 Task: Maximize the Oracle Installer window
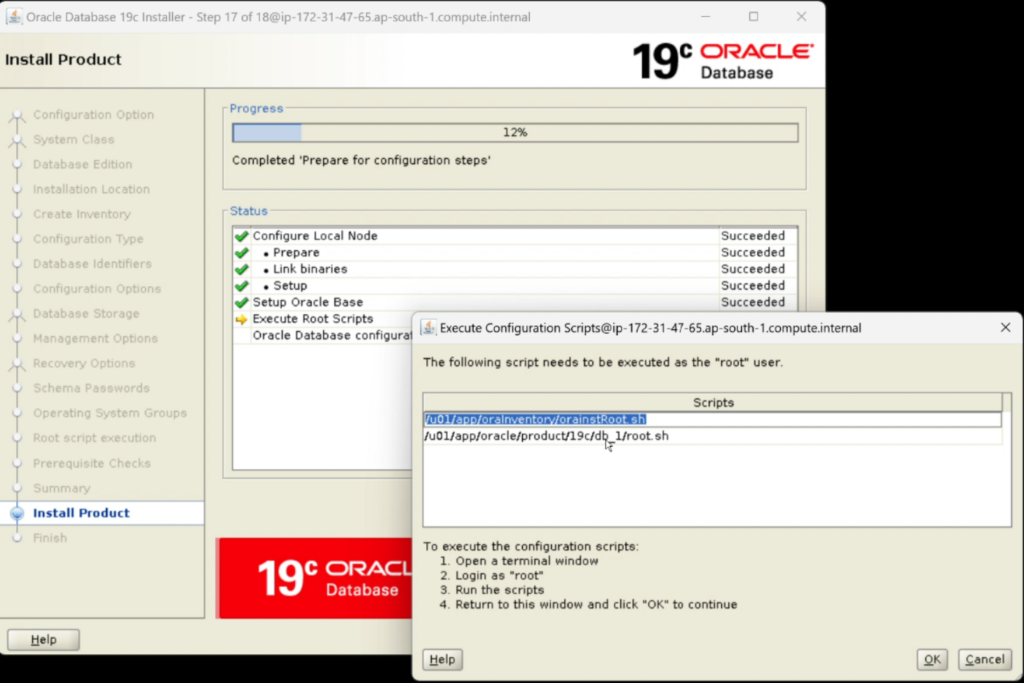coord(754,17)
